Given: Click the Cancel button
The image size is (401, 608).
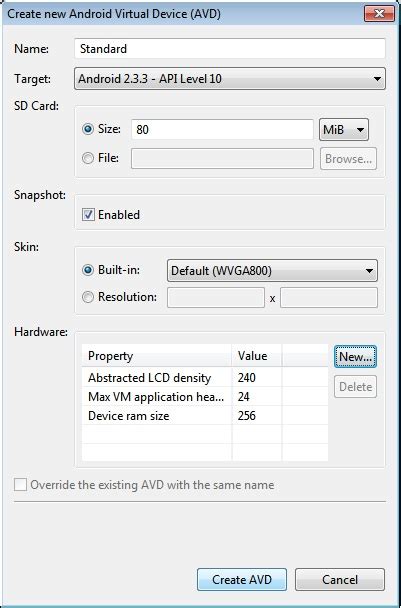Looking at the screenshot, I should point(340,579).
